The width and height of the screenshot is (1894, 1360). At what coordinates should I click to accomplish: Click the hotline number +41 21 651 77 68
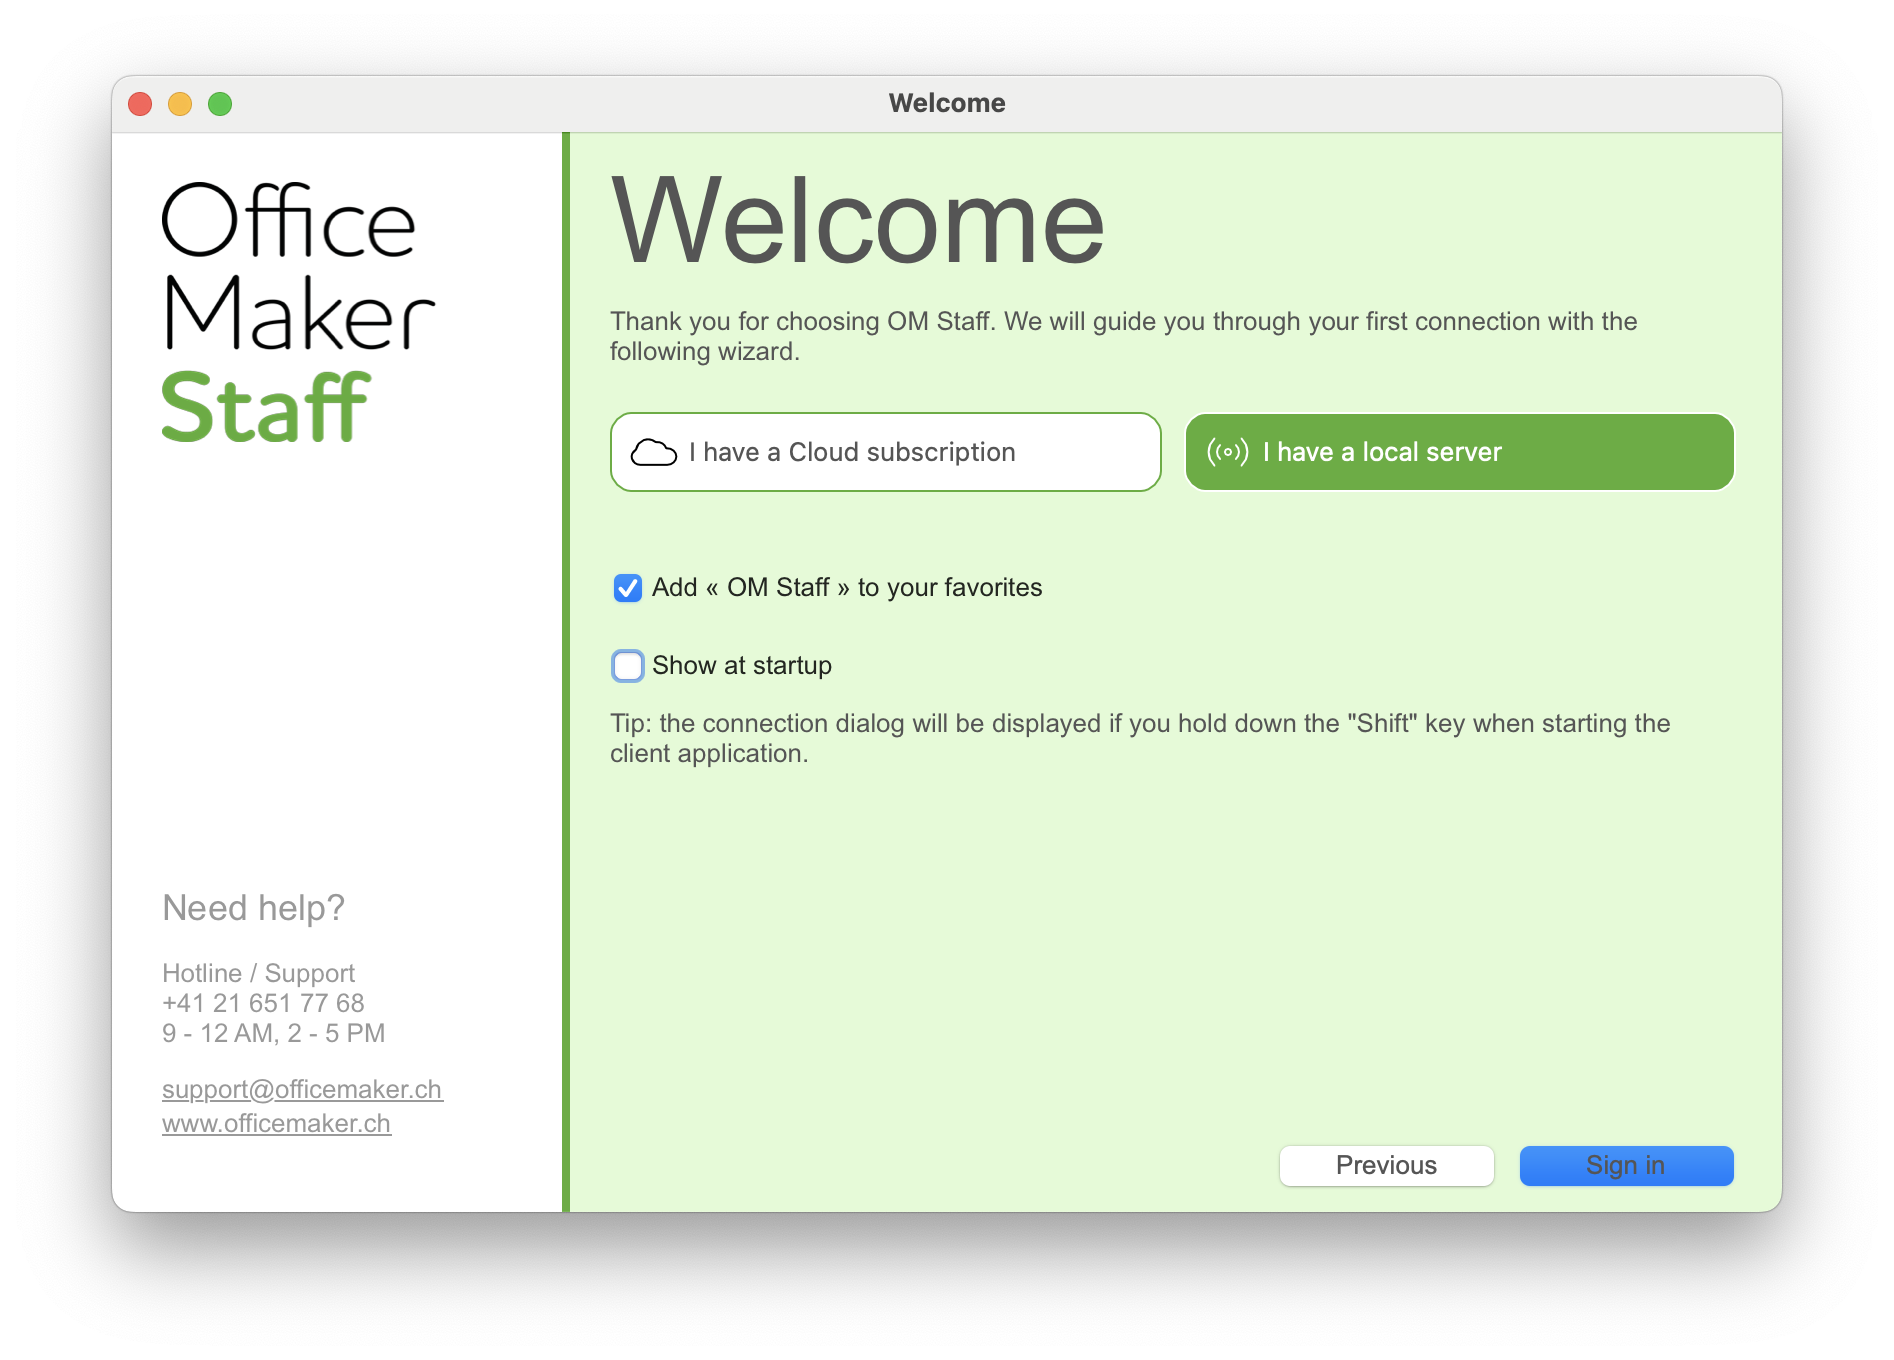(x=263, y=1003)
